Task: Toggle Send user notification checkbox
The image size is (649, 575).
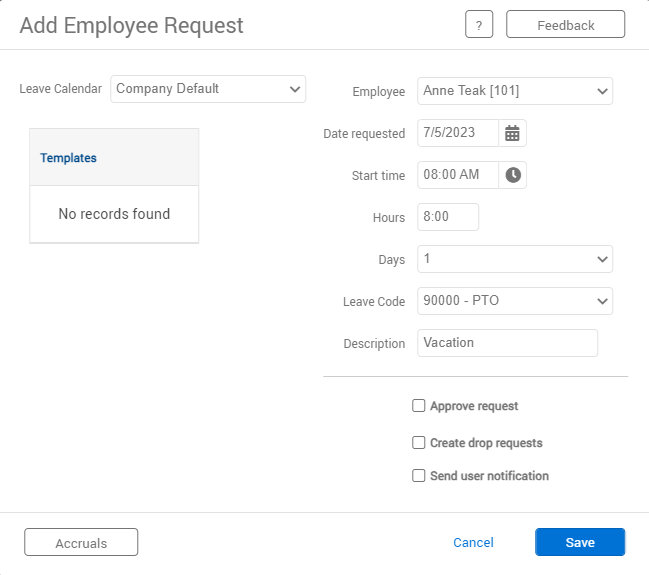Action: coord(418,476)
